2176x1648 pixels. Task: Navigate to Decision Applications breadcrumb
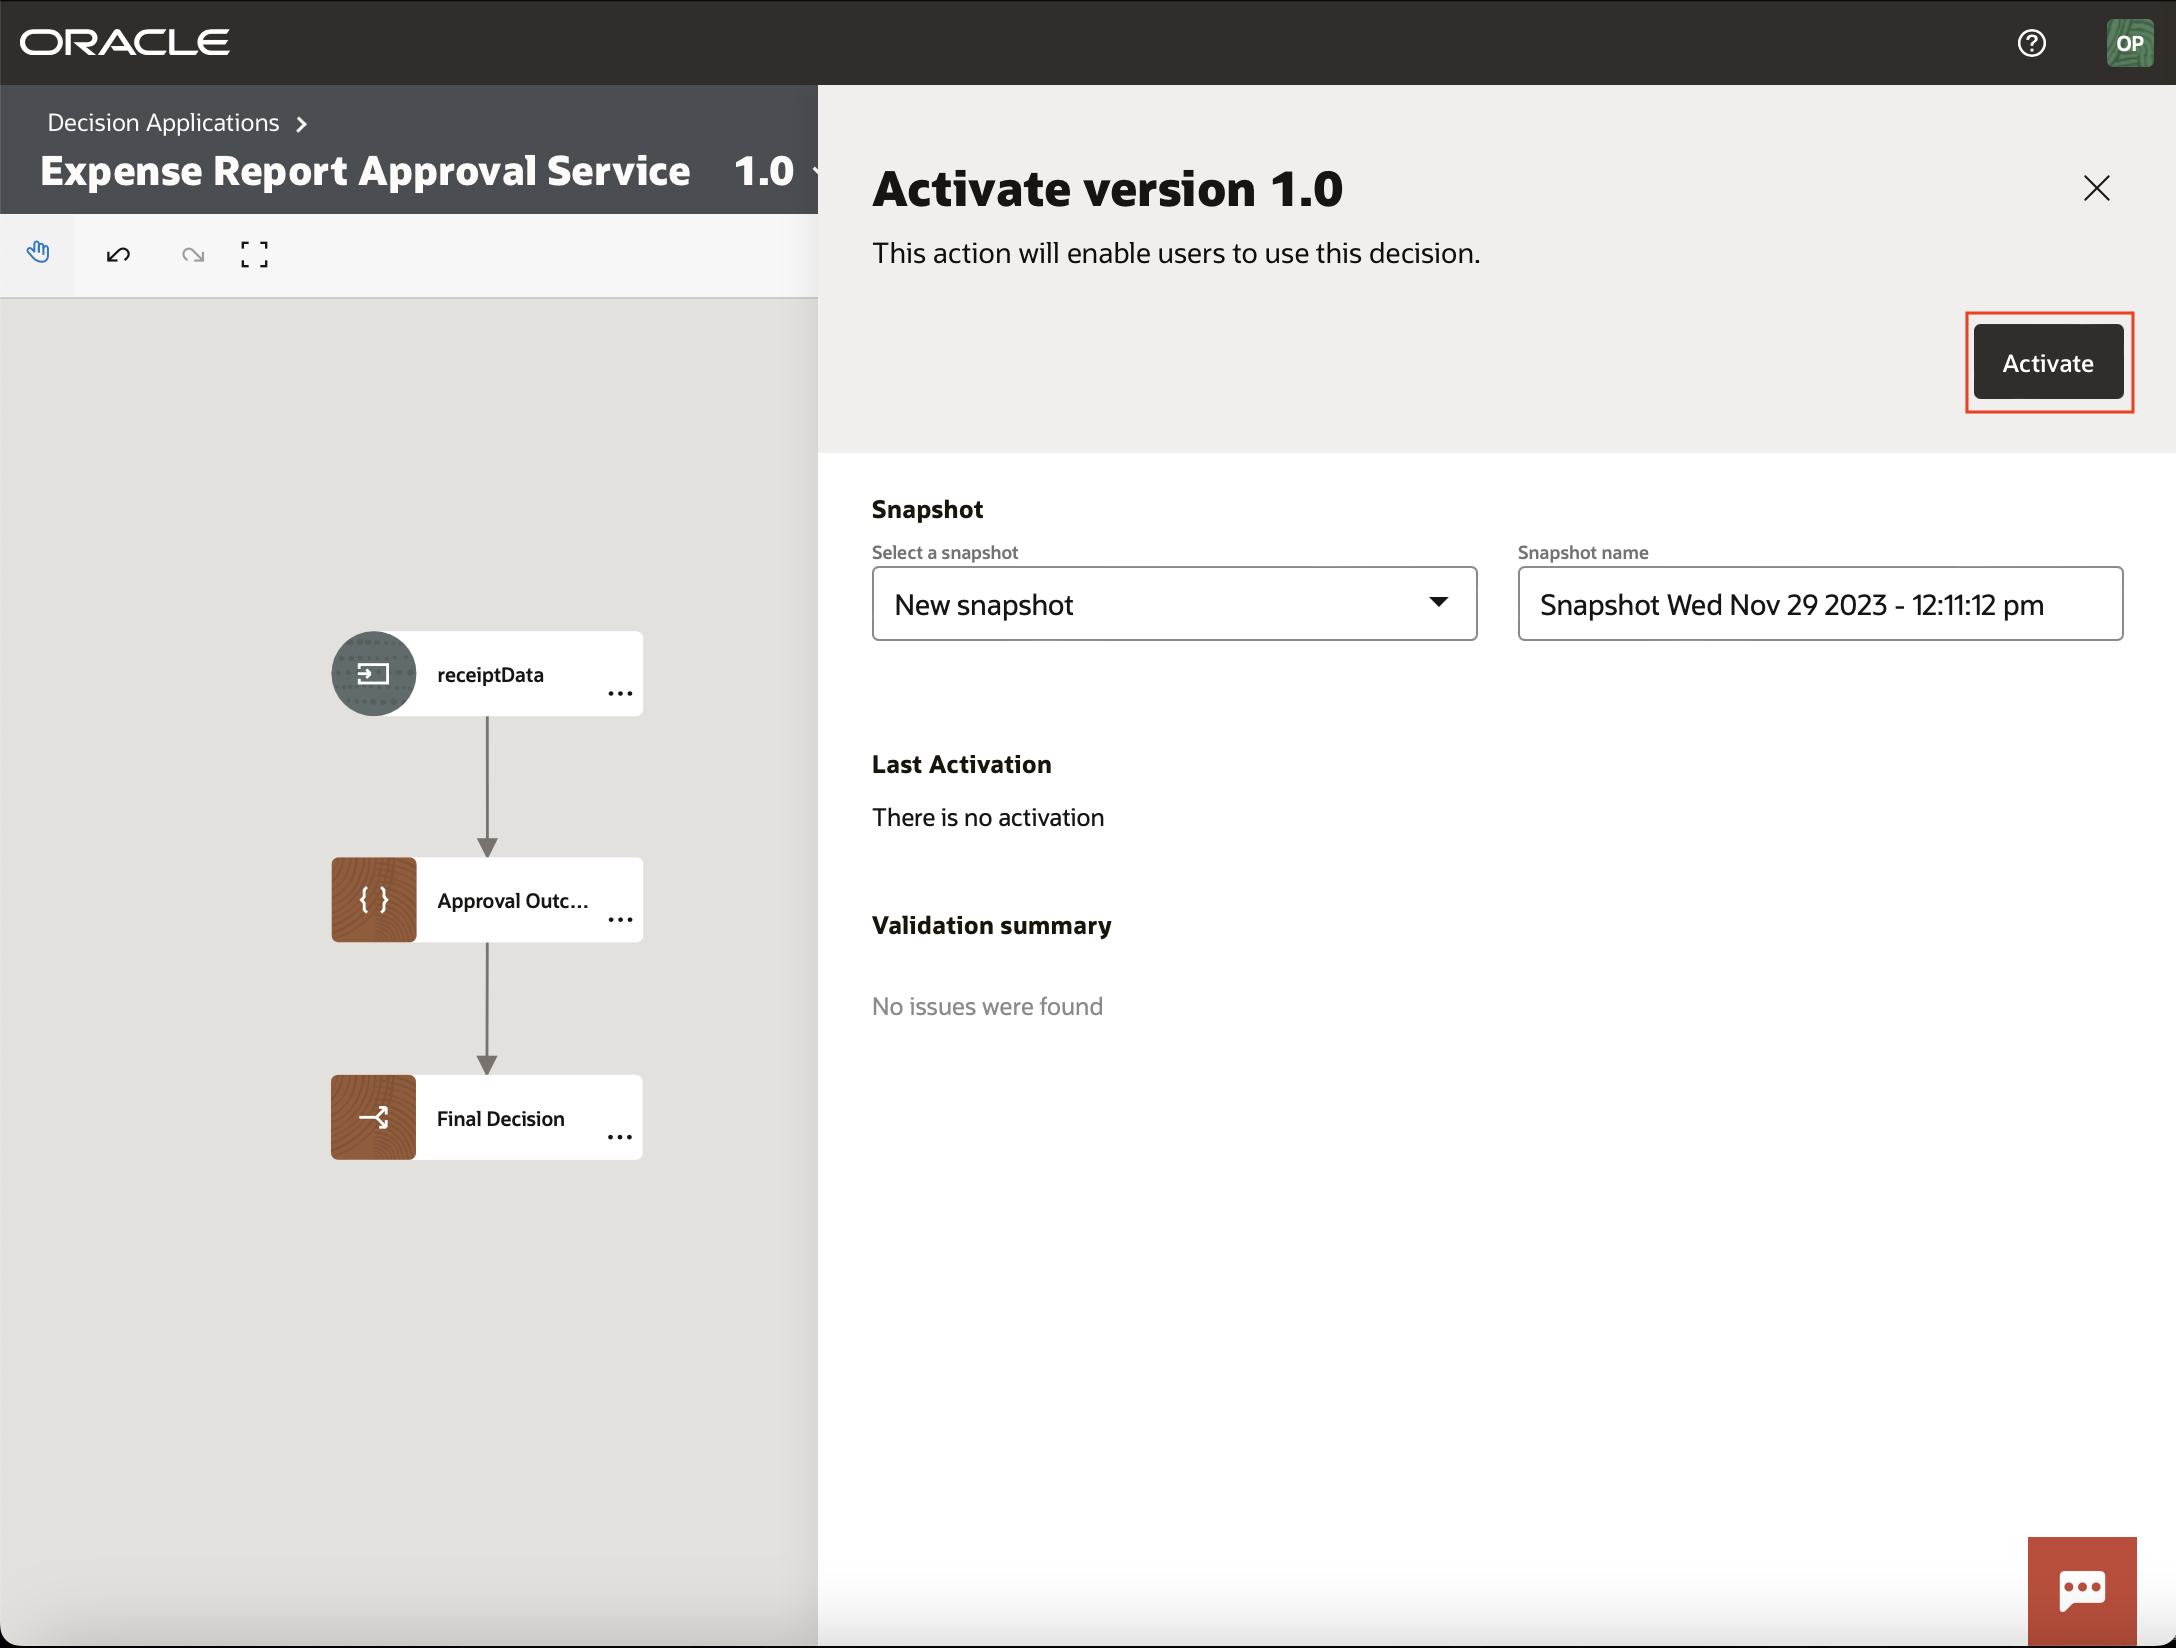click(x=163, y=122)
